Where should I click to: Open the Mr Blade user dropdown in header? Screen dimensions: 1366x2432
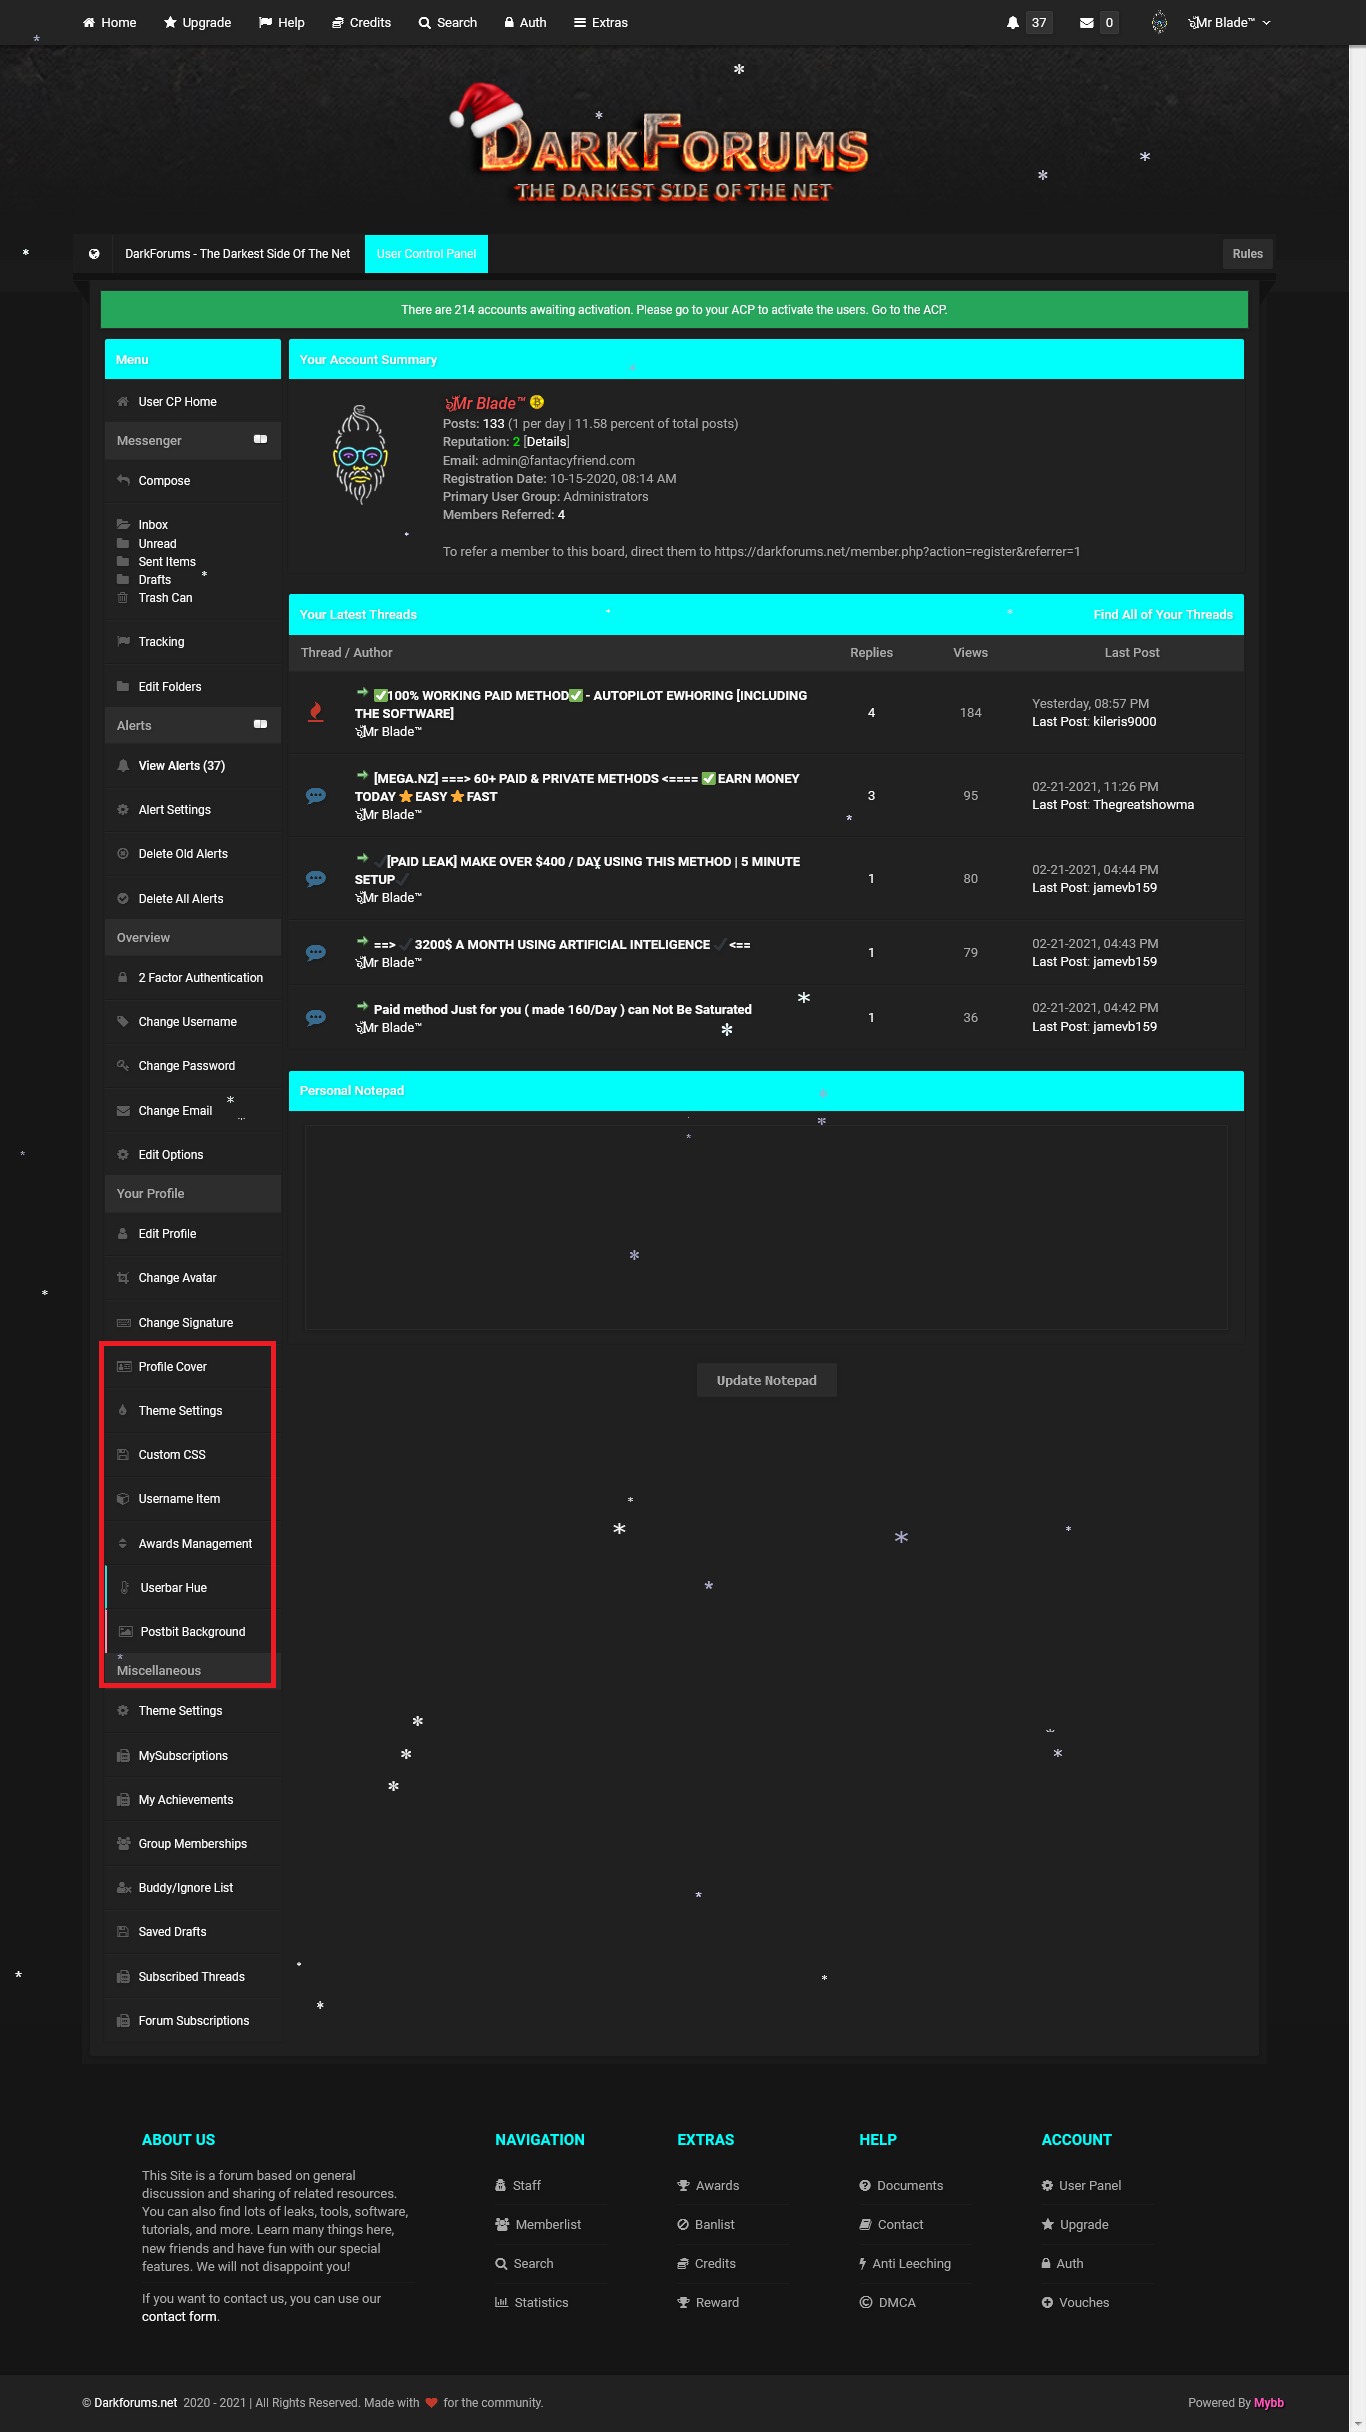[x=1229, y=22]
